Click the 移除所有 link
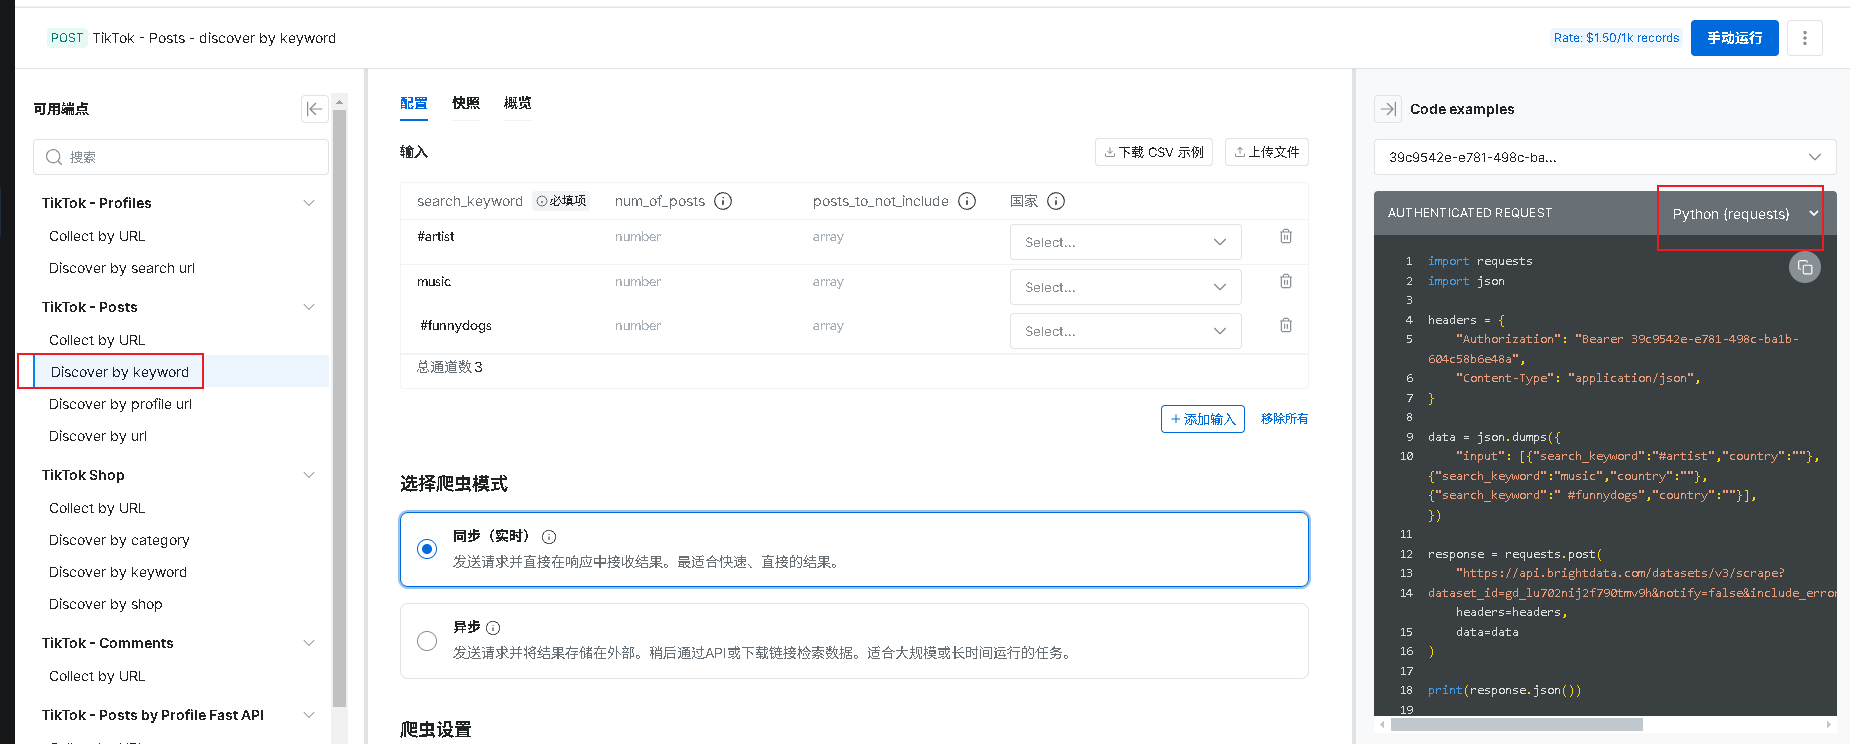 point(1284,419)
